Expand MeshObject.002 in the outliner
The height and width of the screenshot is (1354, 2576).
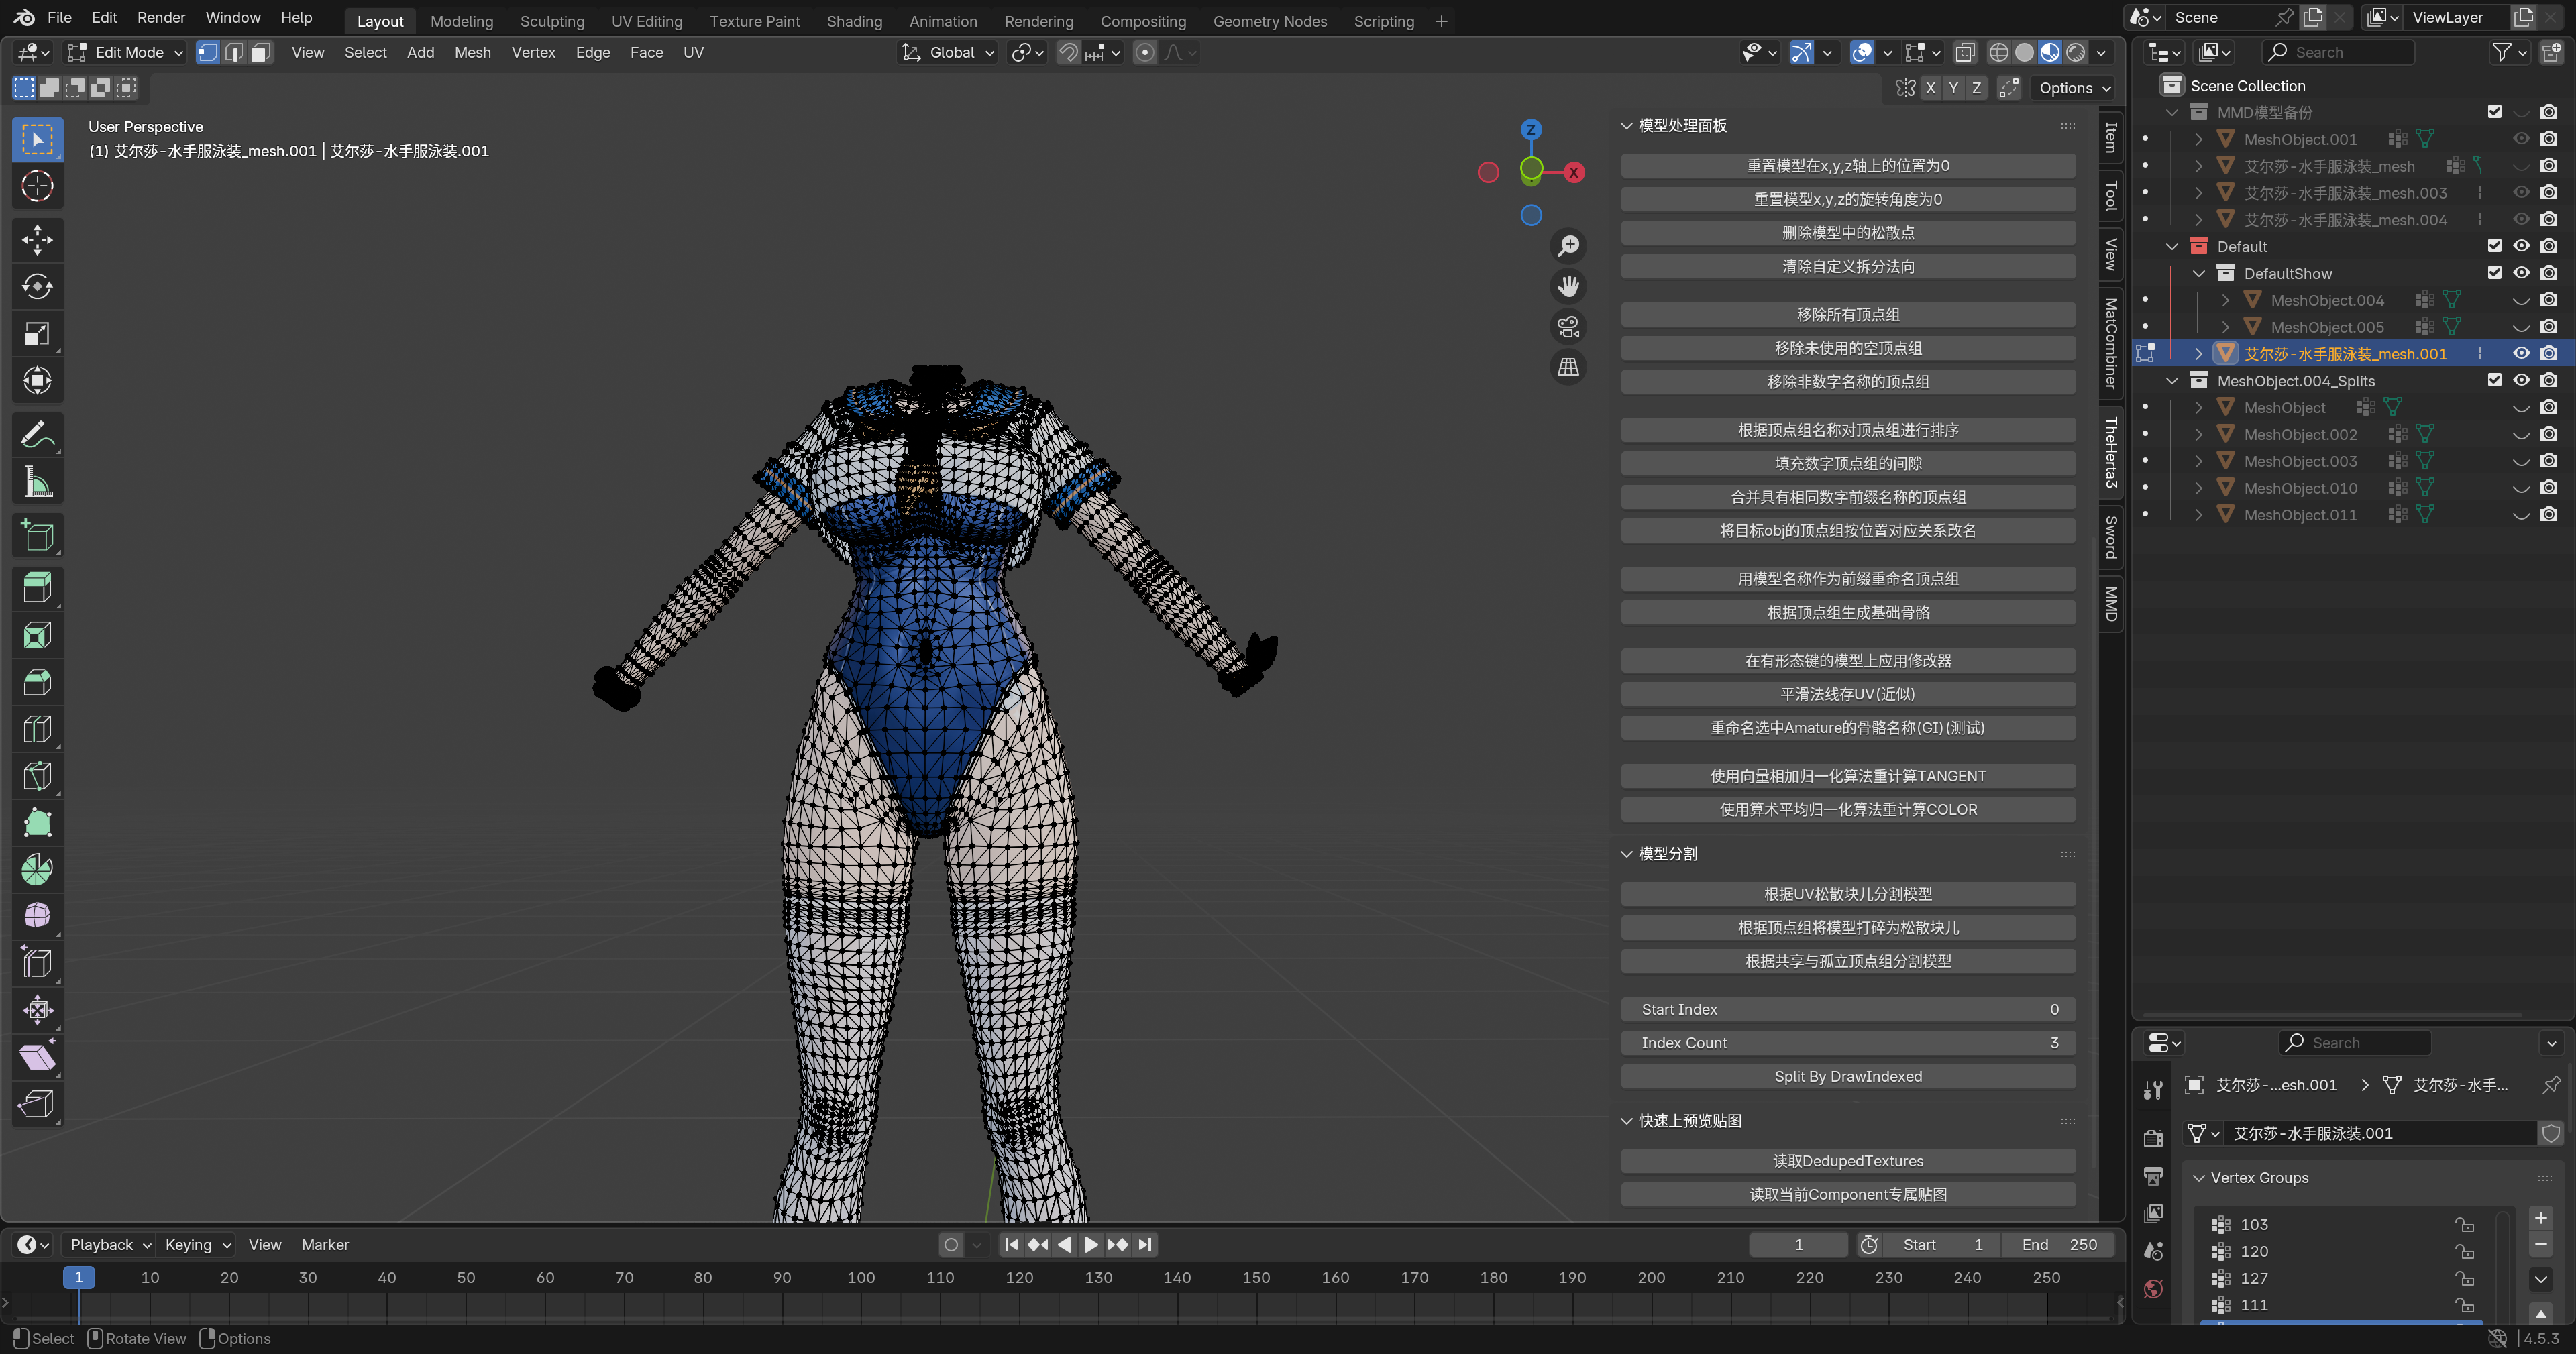2198,434
